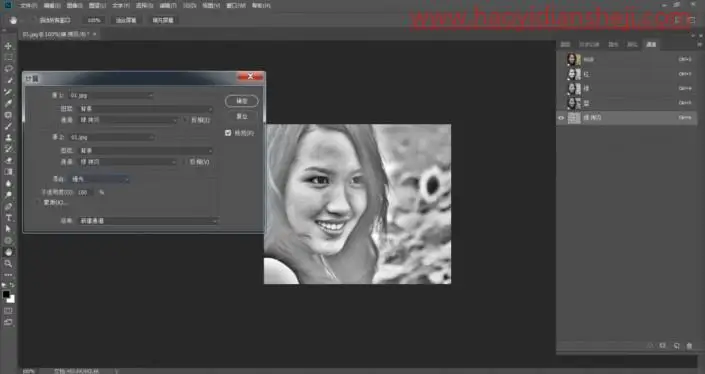Screen dimensions: 705x374
Task: Click Save selection as channel icon
Action: pyautogui.click(x=663, y=346)
